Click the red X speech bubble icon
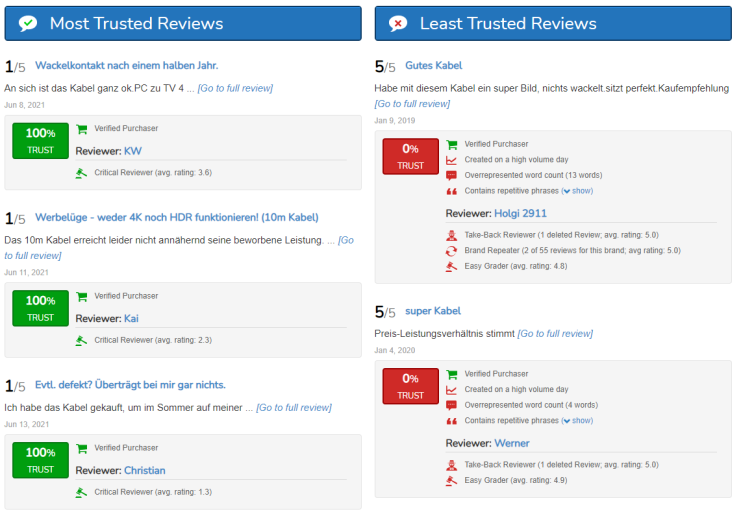Image resolution: width=754 pixels, height=518 pixels. 398,23
